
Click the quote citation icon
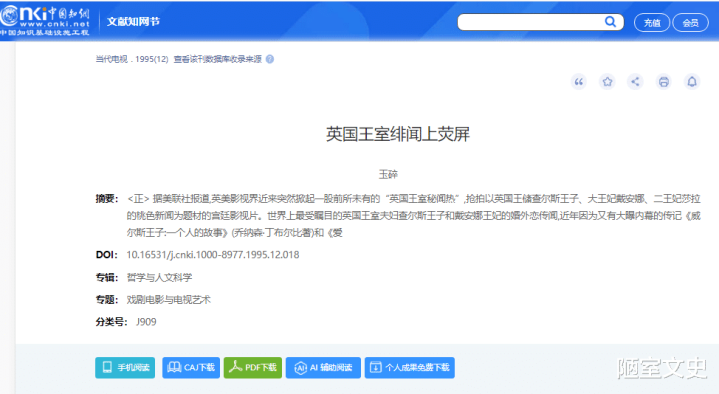[x=579, y=82]
